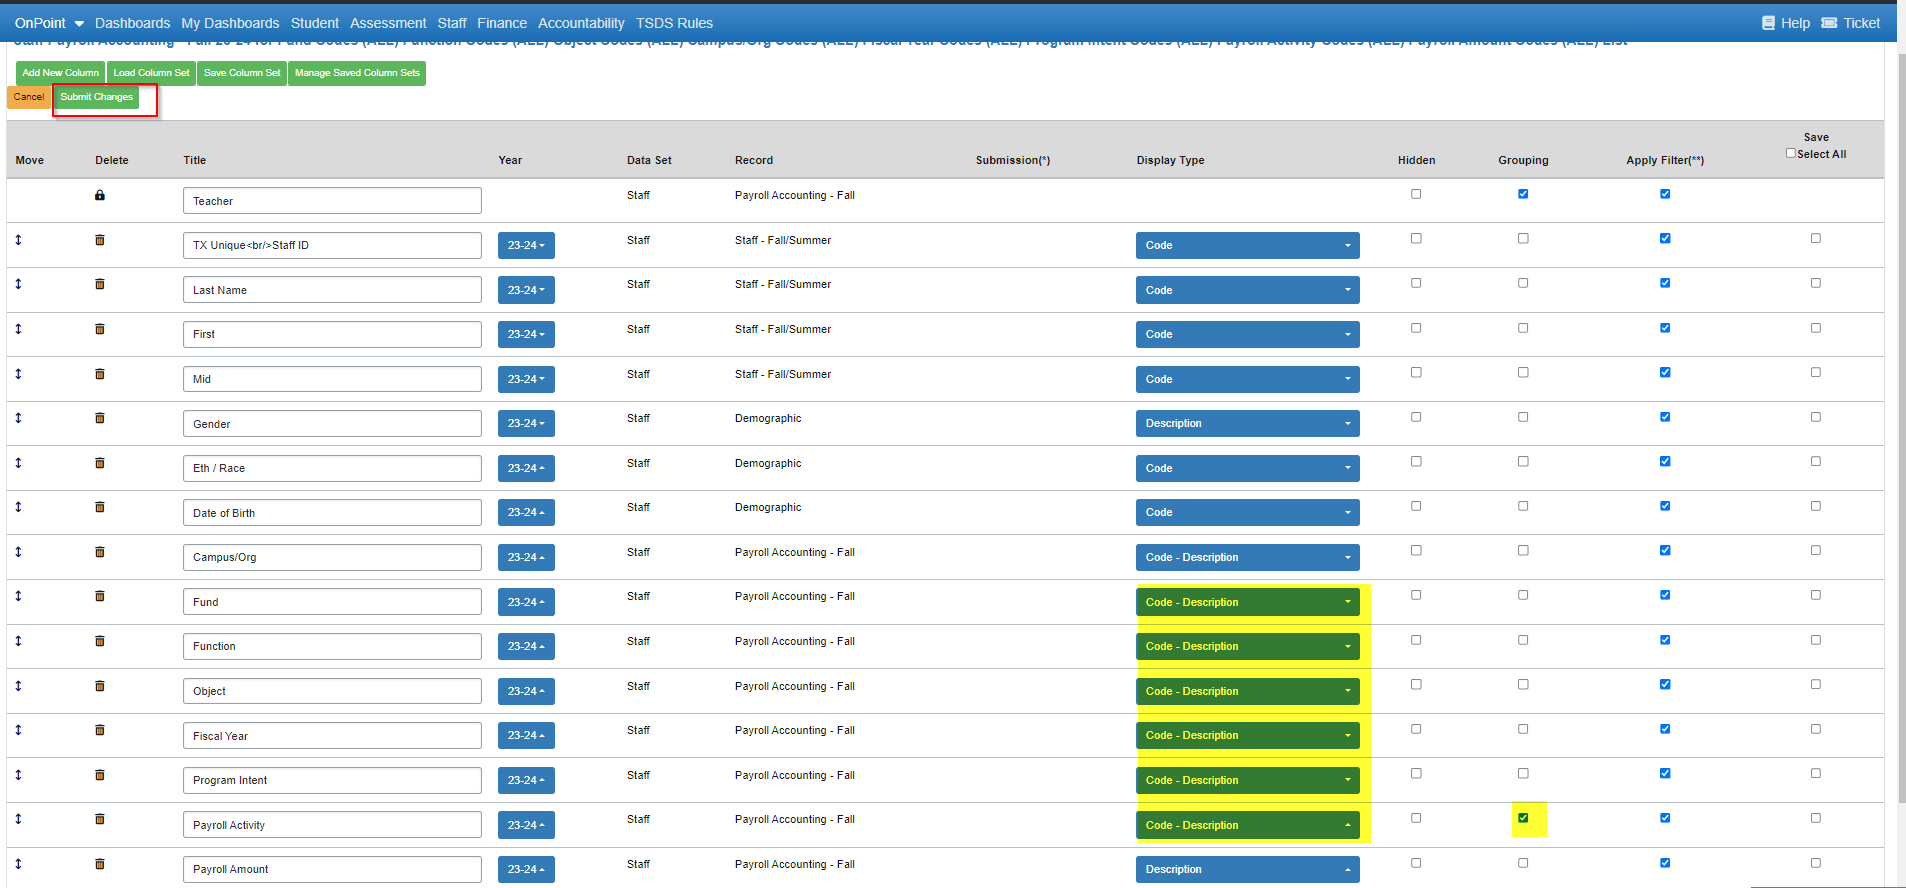This screenshot has width=1906, height=888.
Task: Click move arrows for Payroll Activity row
Action: pyautogui.click(x=18, y=819)
